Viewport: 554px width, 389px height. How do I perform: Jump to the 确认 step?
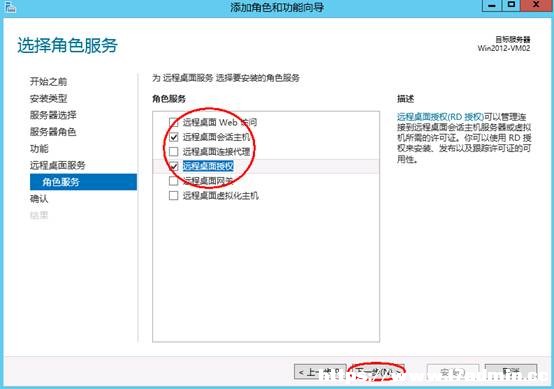39,199
